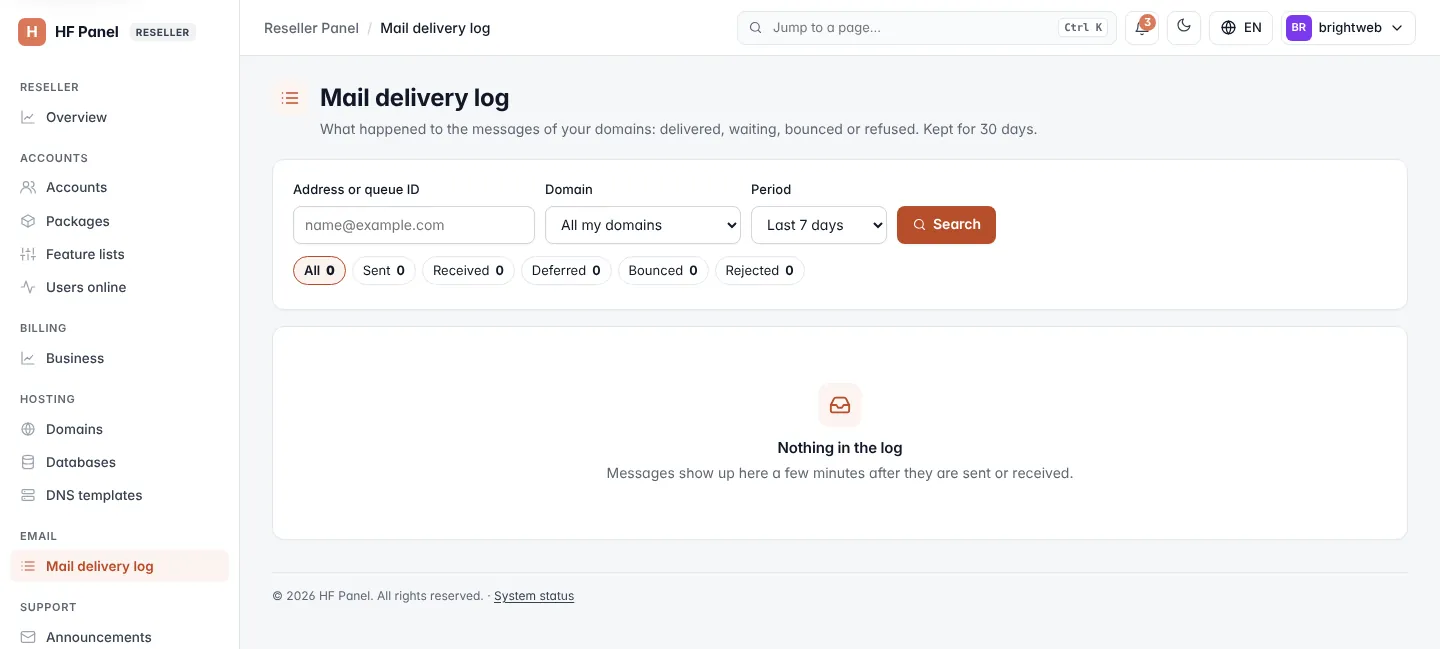The height and width of the screenshot is (649, 1440).
Task: Click the Address or queue ID field
Action: (x=414, y=225)
